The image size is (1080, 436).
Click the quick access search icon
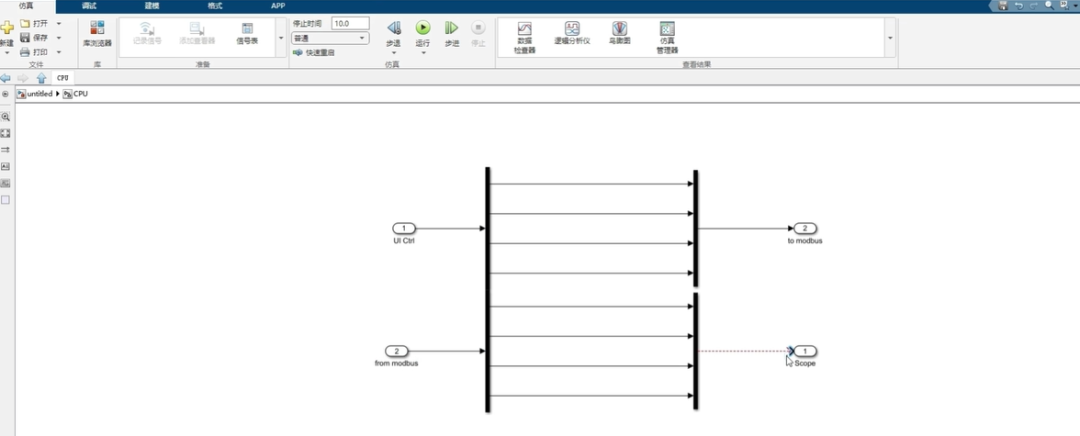tap(1049, 6)
